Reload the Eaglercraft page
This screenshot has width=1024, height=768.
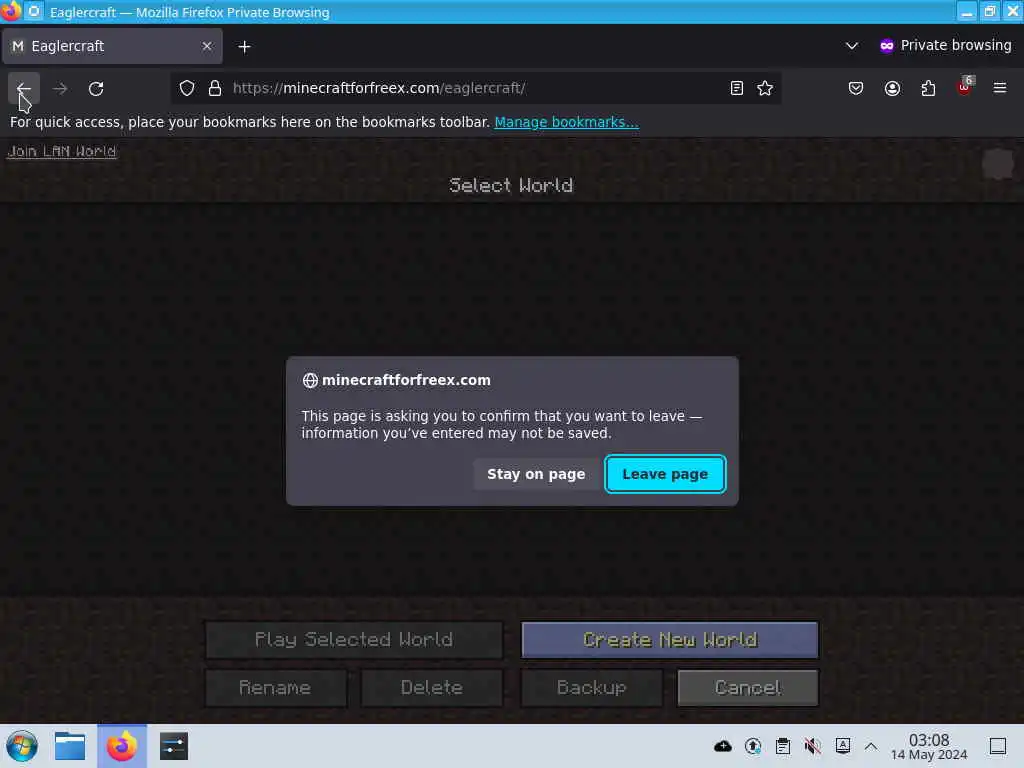click(96, 88)
